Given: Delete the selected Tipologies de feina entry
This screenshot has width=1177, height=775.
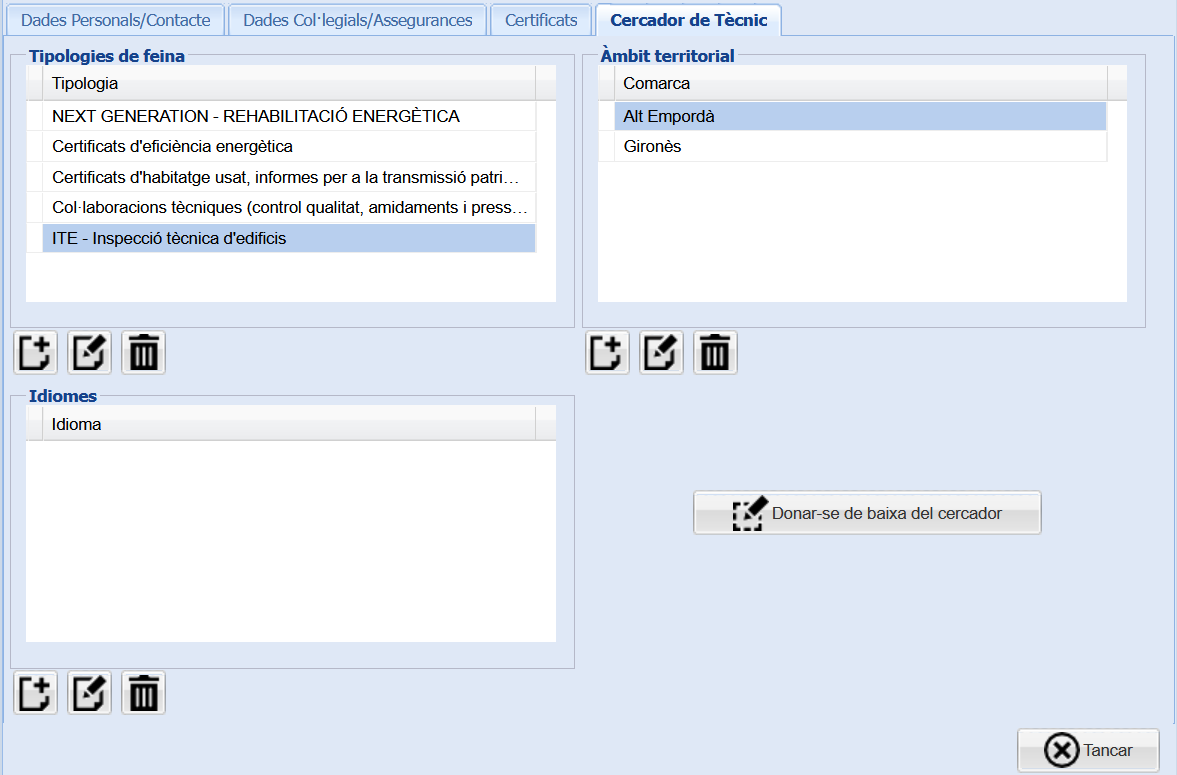Looking at the screenshot, I should click(143, 352).
